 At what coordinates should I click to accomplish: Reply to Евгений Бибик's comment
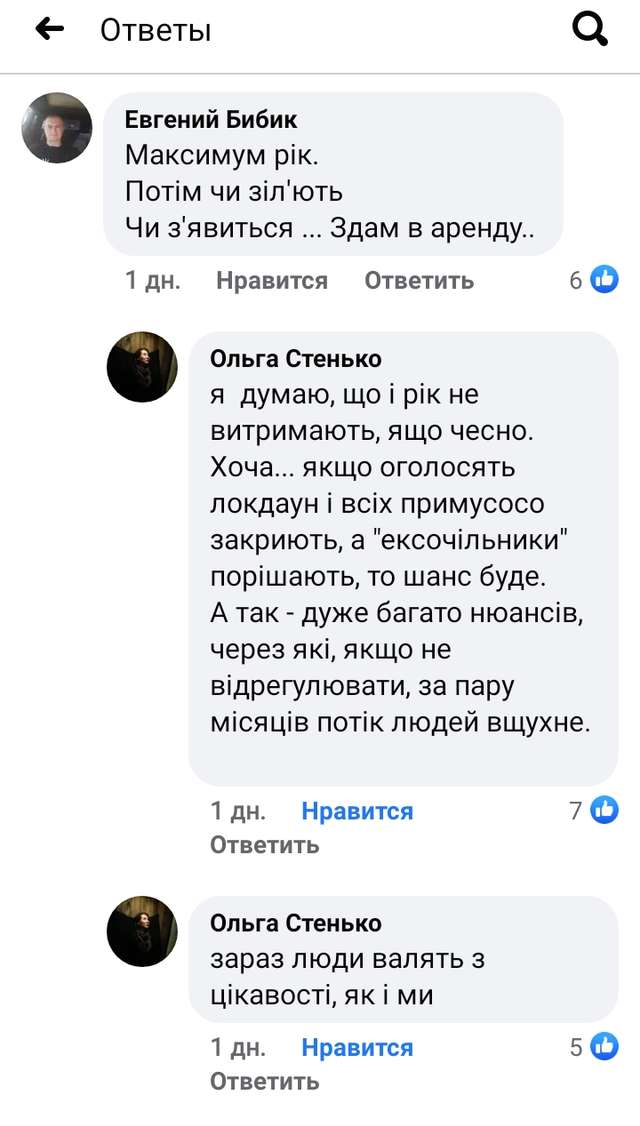point(419,281)
